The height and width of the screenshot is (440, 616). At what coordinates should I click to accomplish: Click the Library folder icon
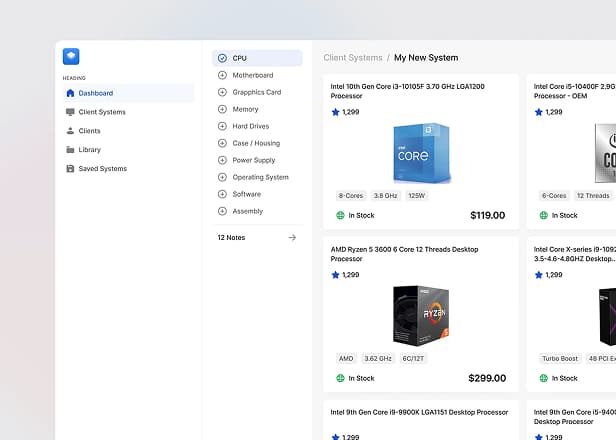click(70, 150)
